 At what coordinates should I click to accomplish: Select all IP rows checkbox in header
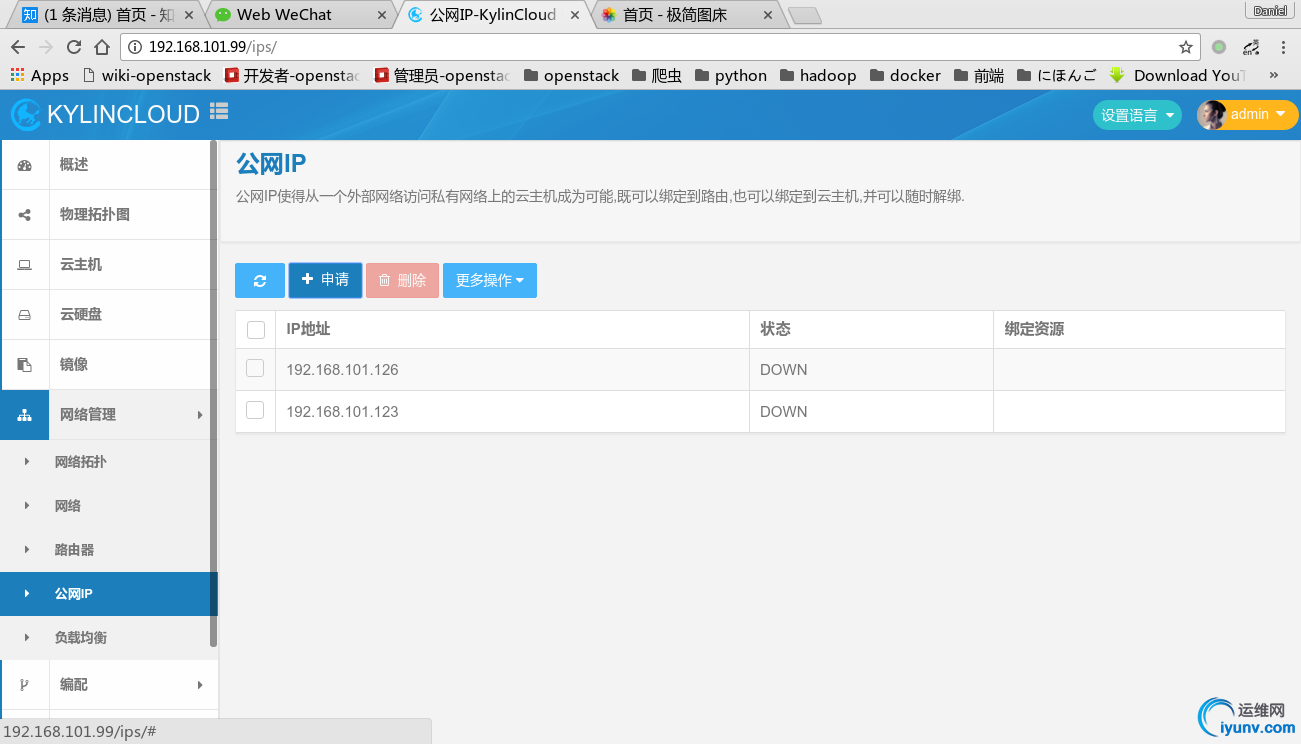coord(256,330)
